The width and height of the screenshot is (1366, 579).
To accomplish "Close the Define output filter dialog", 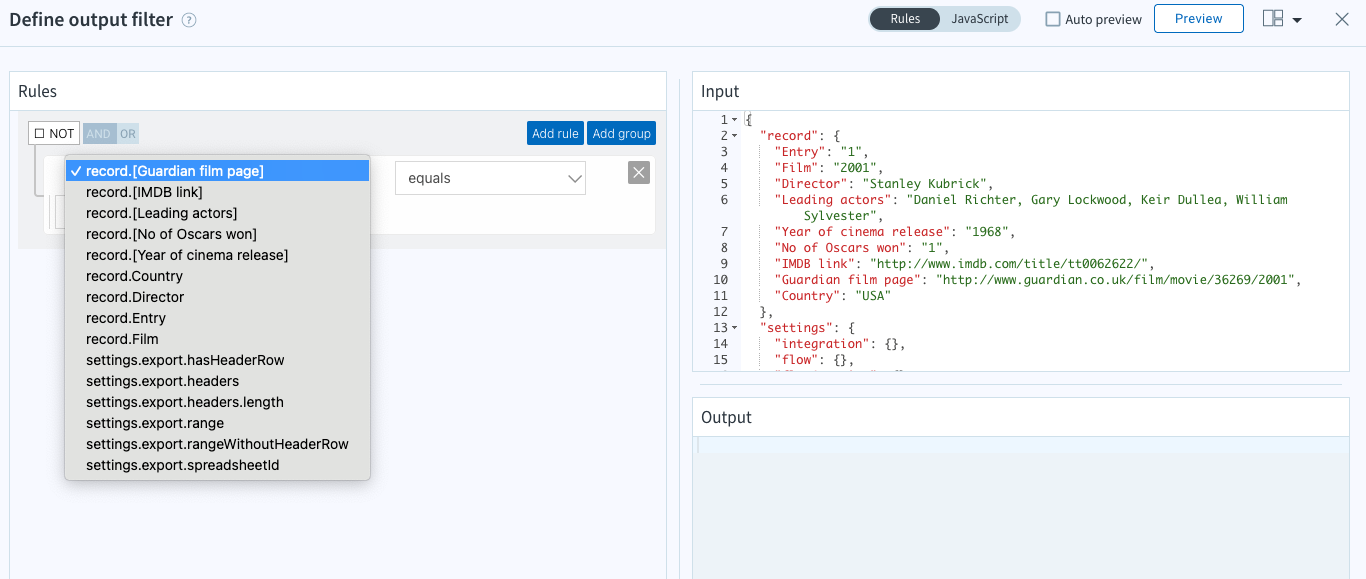I will coord(1342,19).
